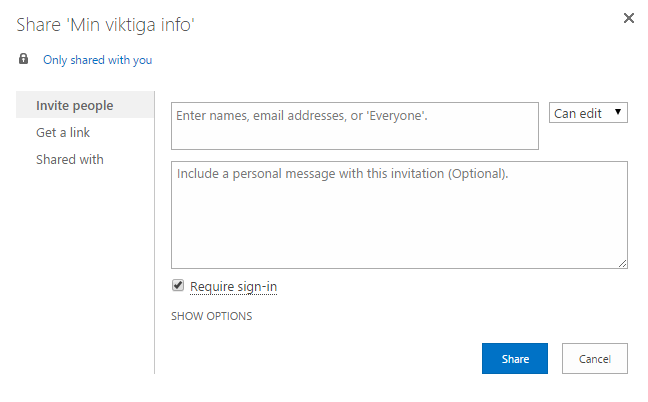This screenshot has height=402, width=648.
Task: Click the 'Require sign-in' label text
Action: 233,287
